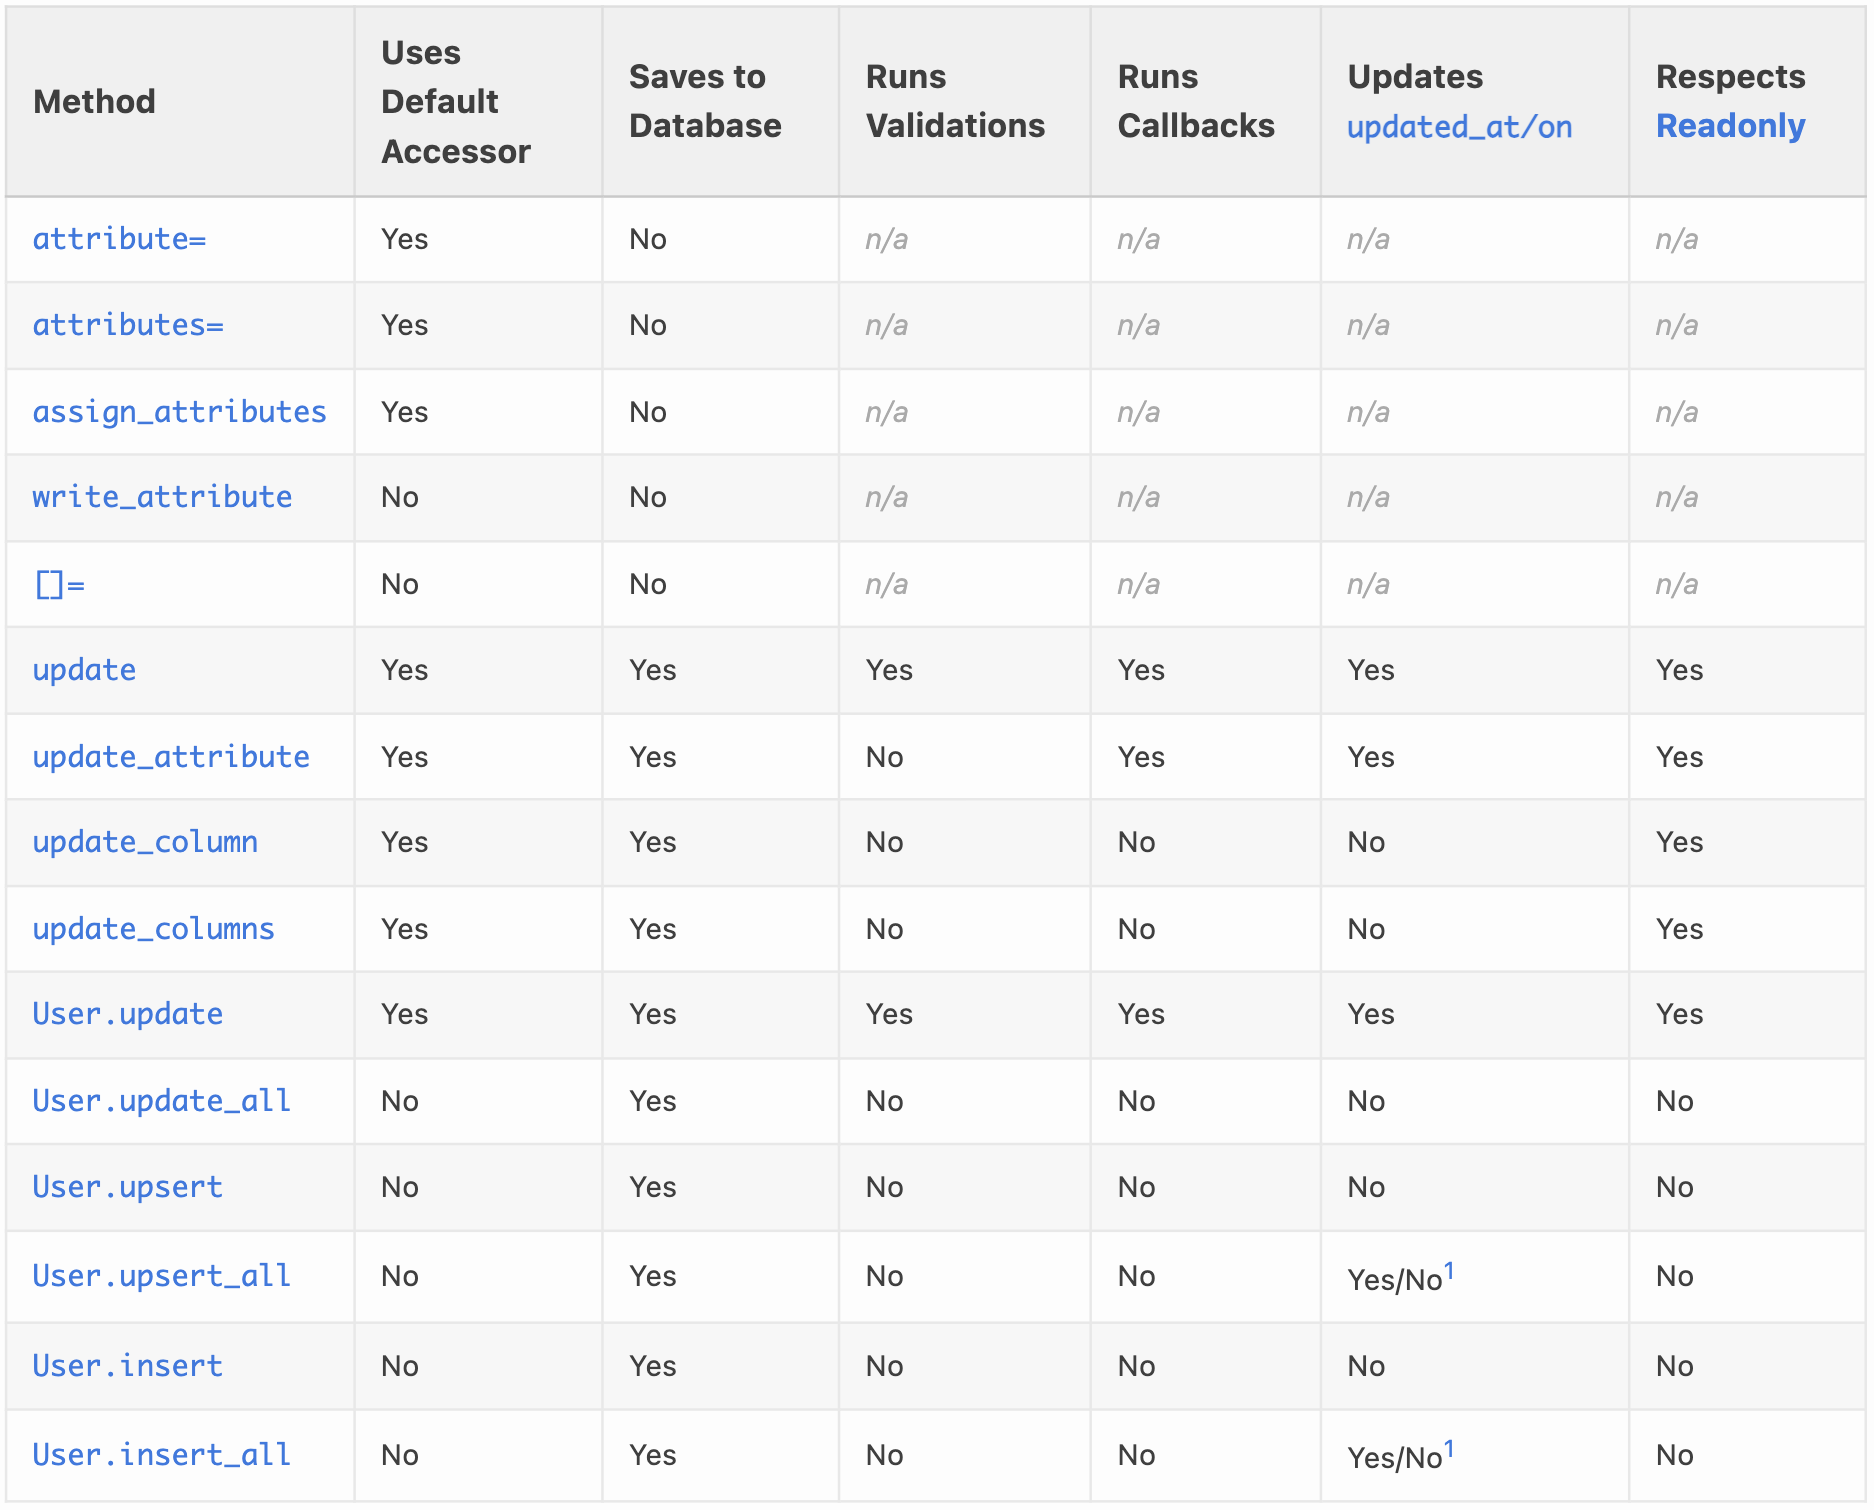Click the attributes= method link
The height and width of the screenshot is (1510, 1874).
click(128, 325)
